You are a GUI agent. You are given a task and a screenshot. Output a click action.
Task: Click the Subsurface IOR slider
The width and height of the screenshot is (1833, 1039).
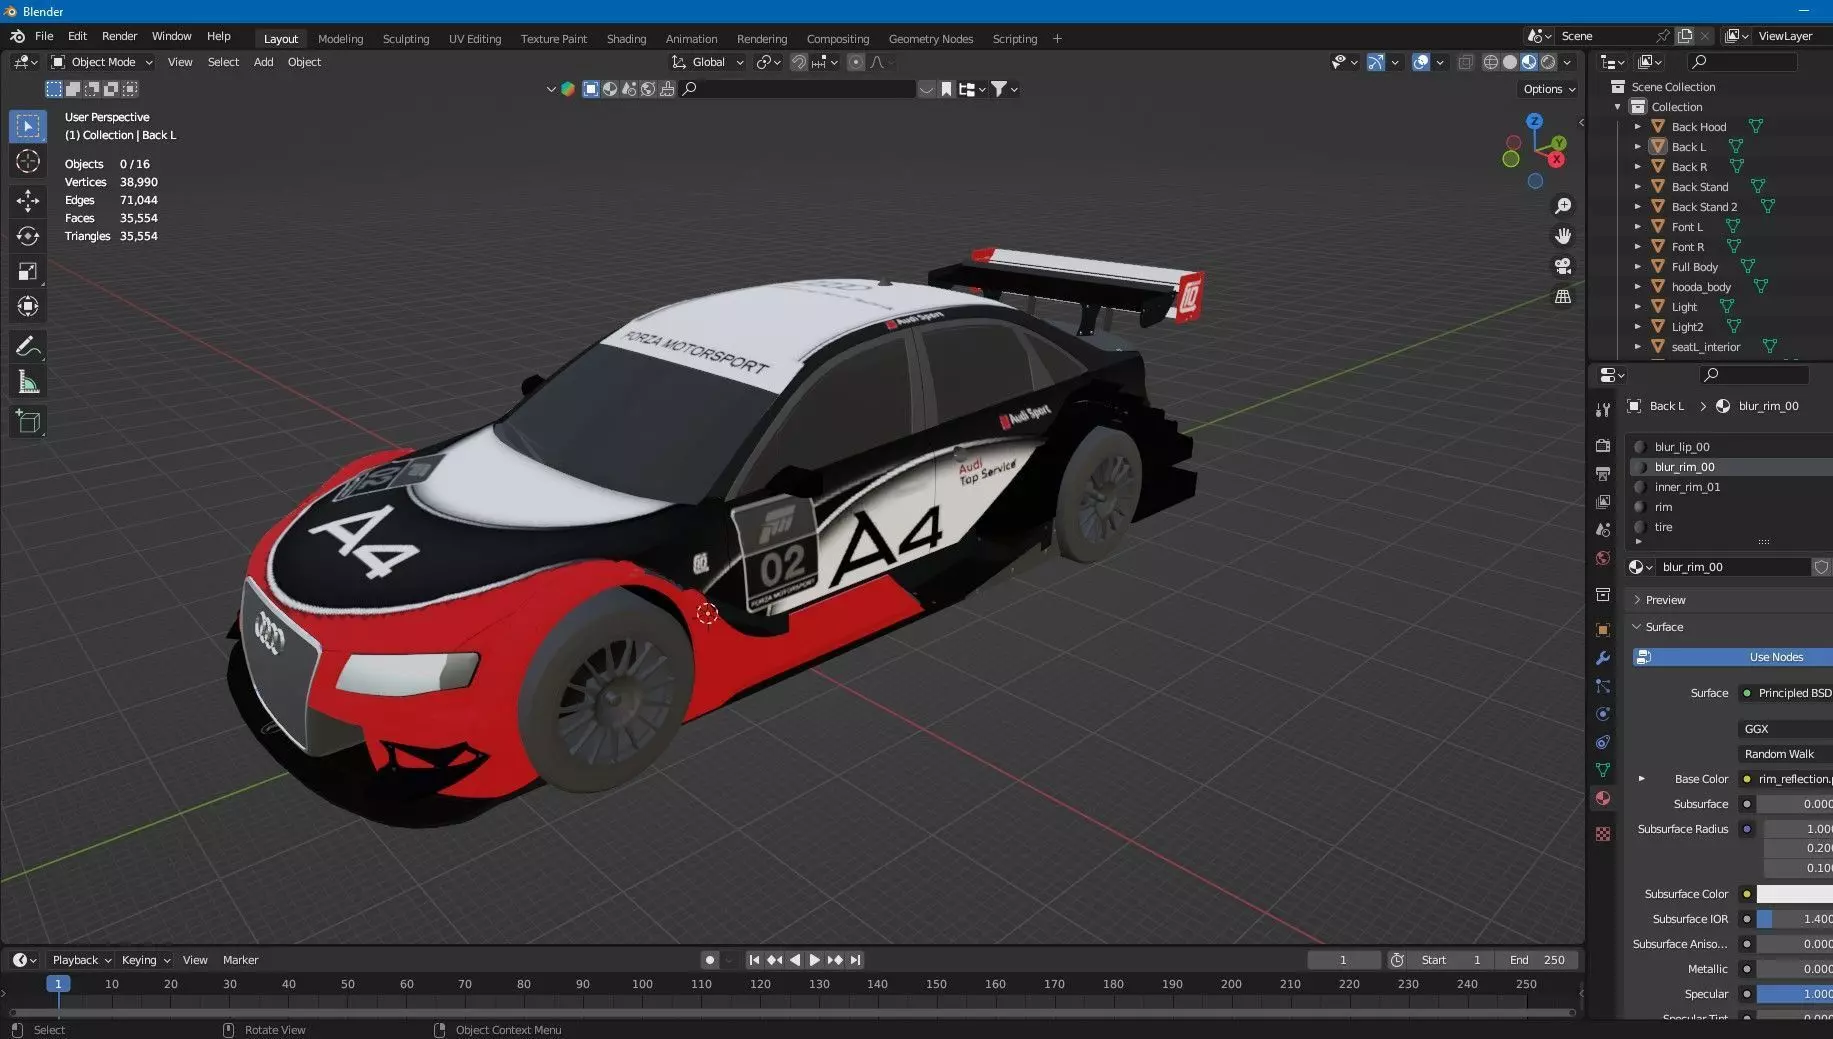click(1794, 919)
